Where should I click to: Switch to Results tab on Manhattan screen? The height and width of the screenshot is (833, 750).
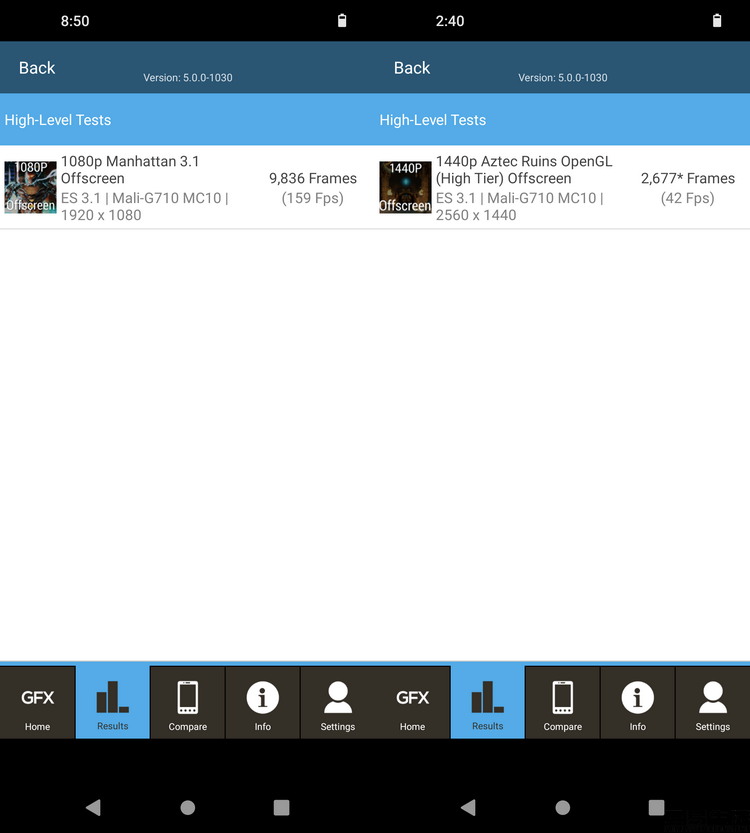click(x=113, y=703)
